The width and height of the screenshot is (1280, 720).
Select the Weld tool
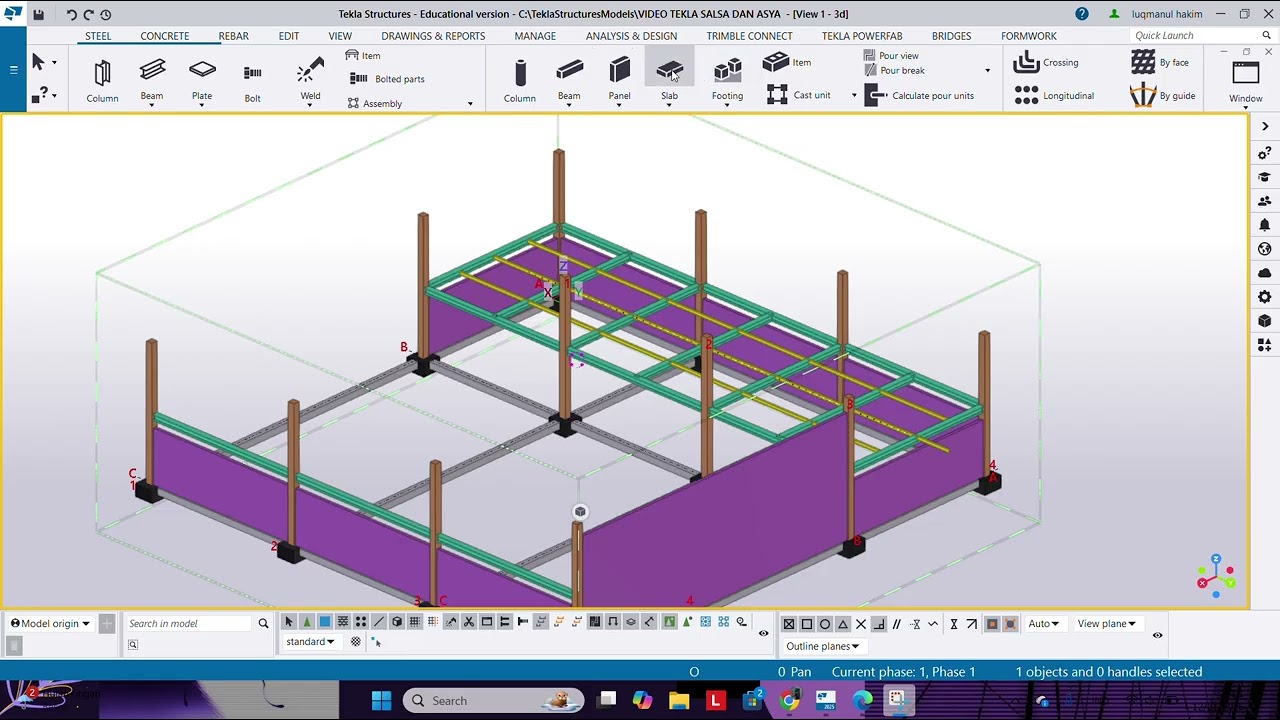[310, 78]
